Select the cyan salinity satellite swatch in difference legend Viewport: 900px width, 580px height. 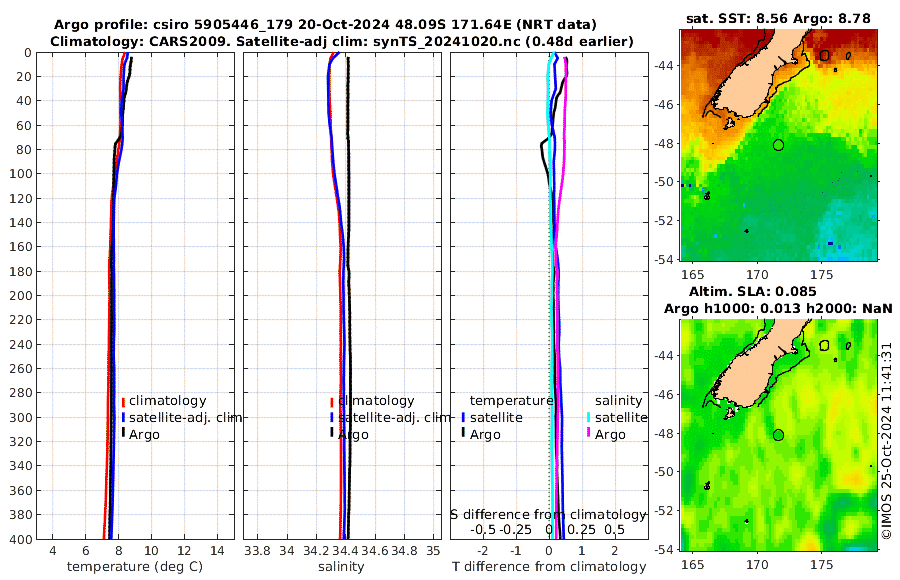point(589,417)
